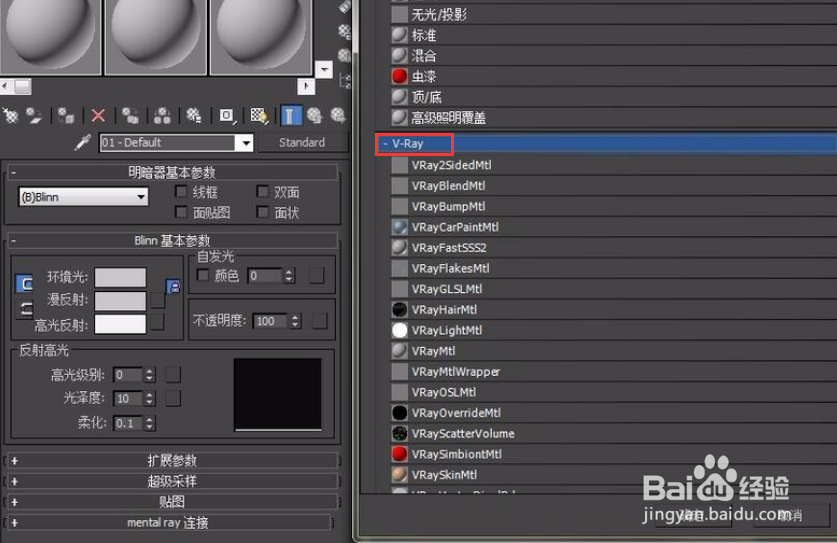Click the VRaySimbiontMtl red sphere icon
The image size is (837, 543).
(x=399, y=454)
